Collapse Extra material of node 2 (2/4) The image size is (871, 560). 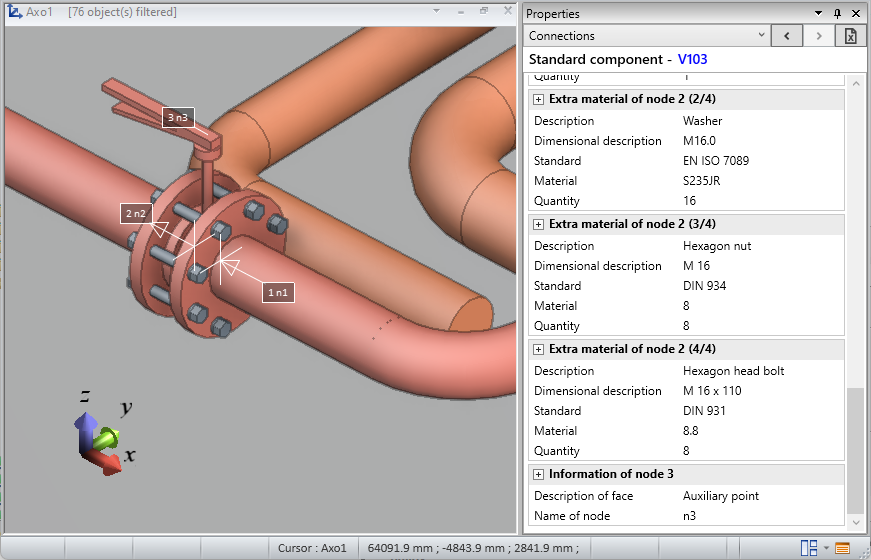click(538, 99)
